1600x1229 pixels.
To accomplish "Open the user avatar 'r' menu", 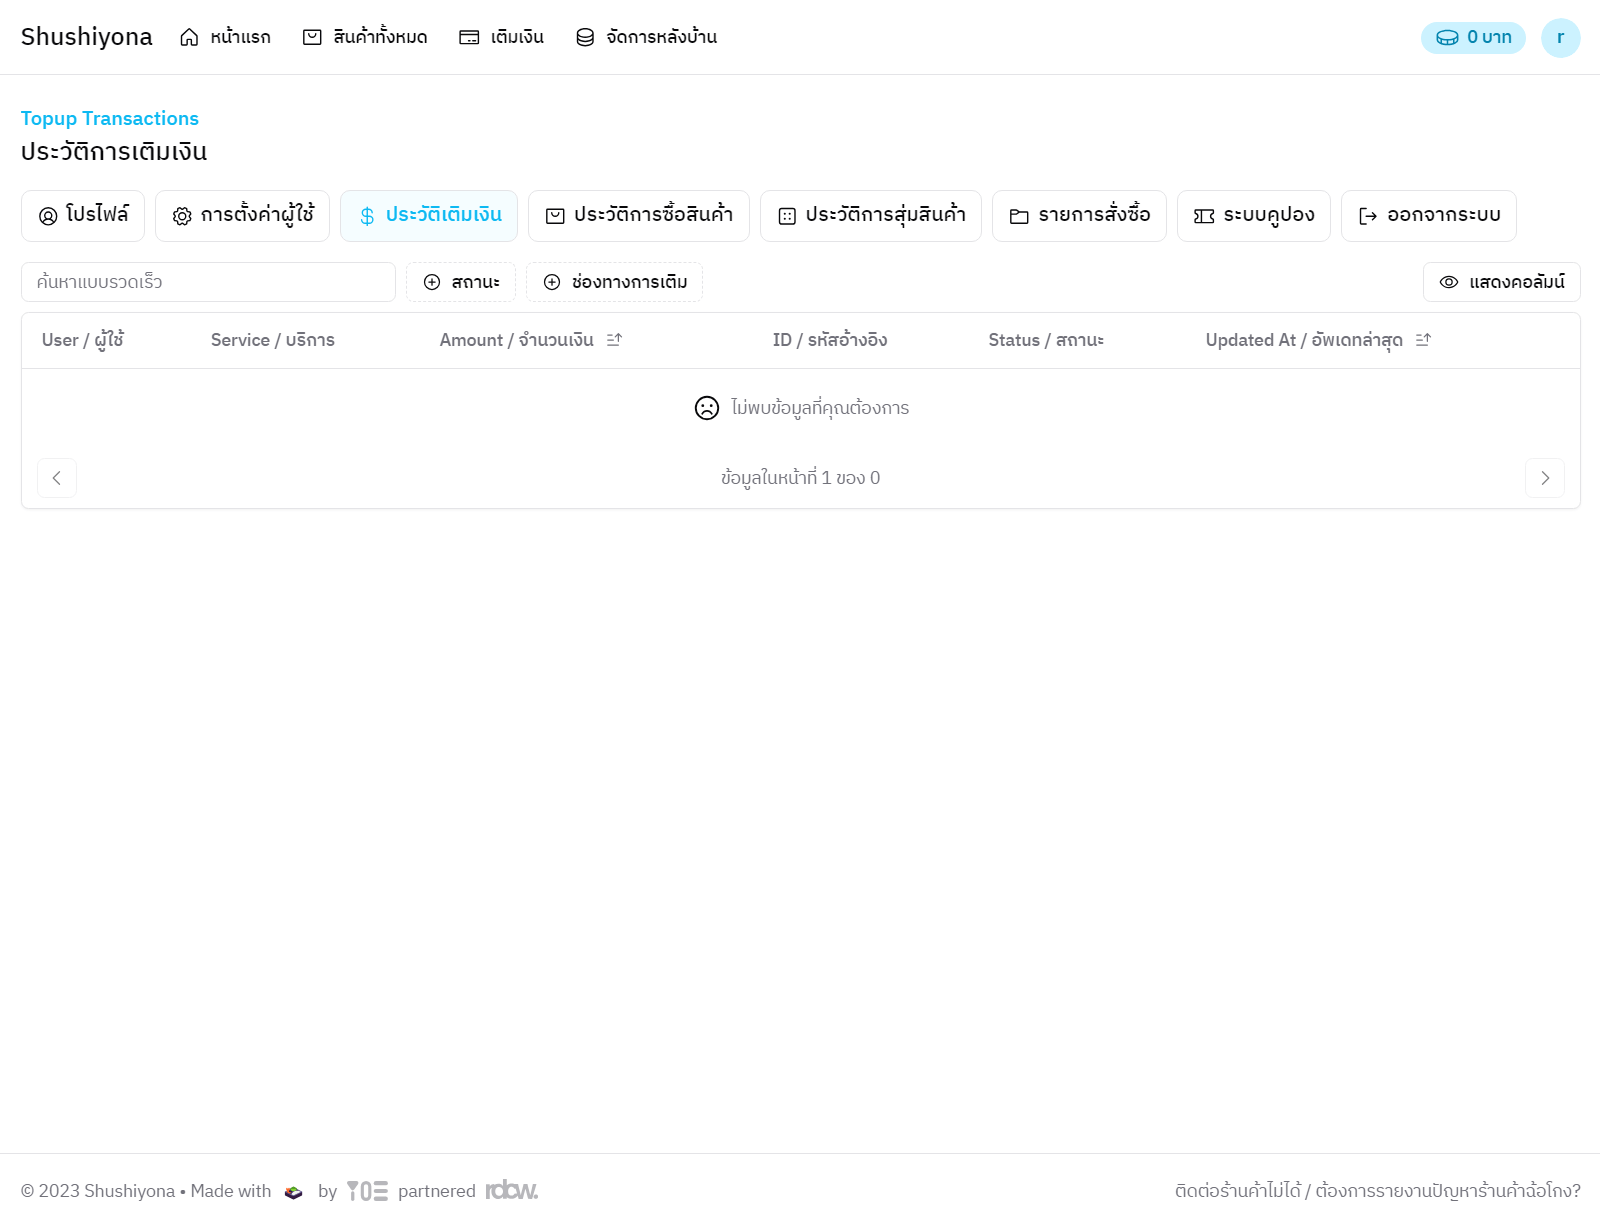I will click(x=1560, y=37).
